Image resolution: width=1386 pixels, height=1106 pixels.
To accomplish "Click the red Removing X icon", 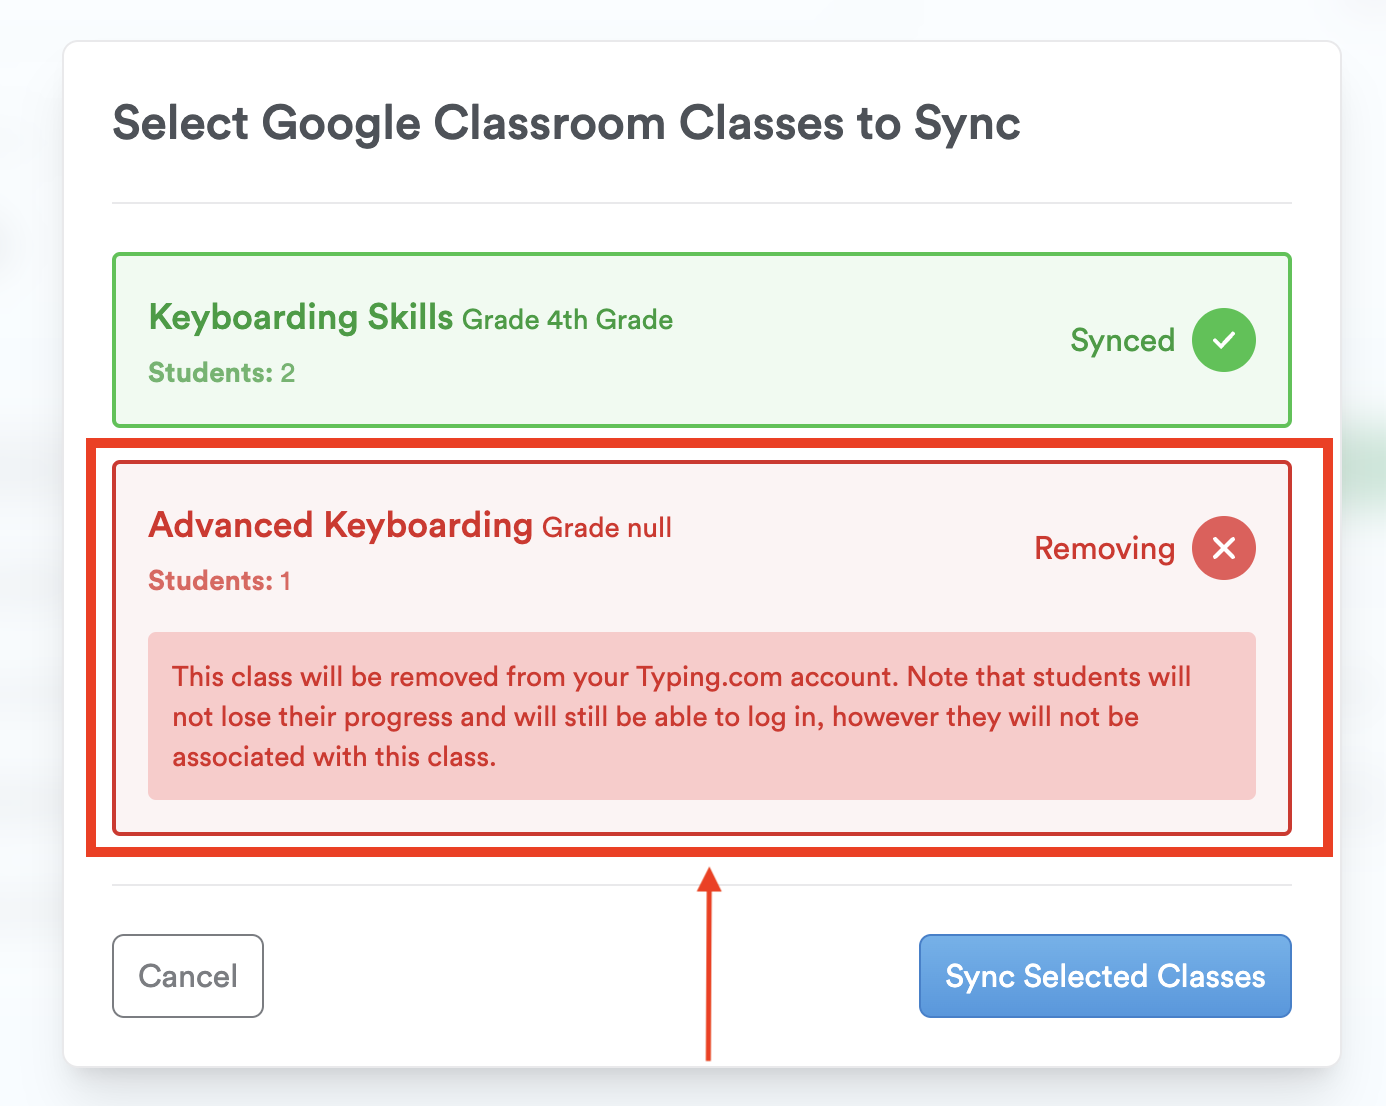I will click(1223, 548).
